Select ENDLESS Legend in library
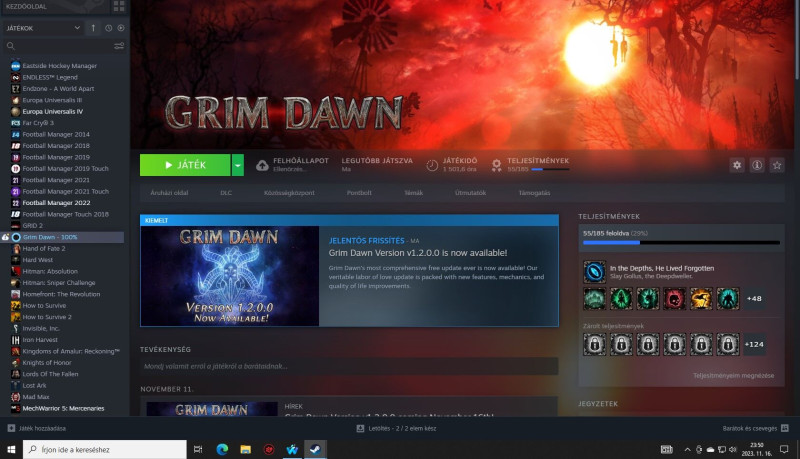The image size is (800, 459). (49, 78)
